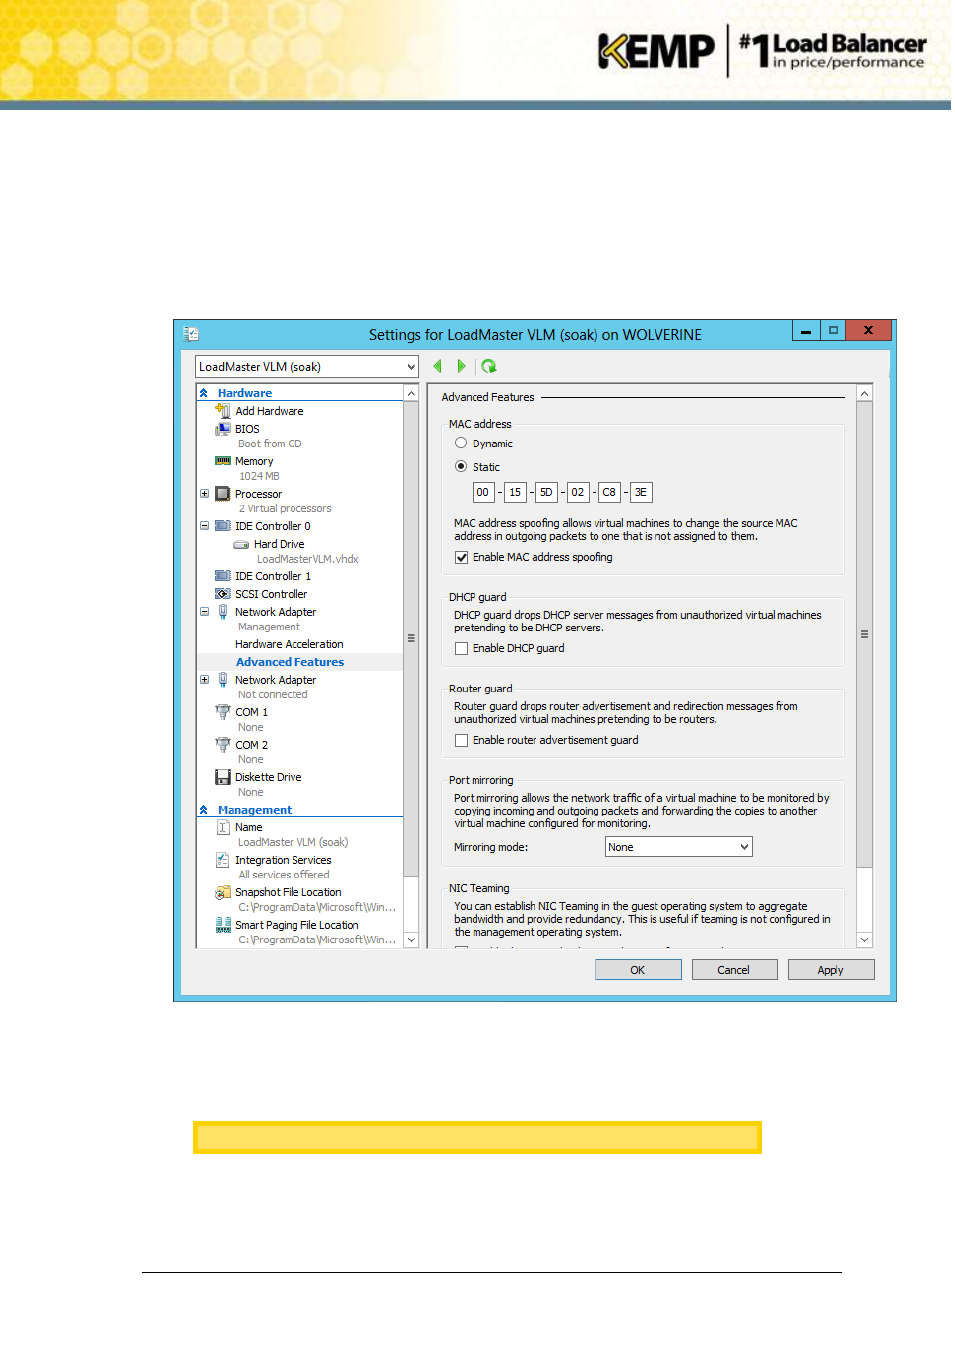Click the Hard Drive icon
955x1350 pixels.
pyautogui.click(x=241, y=545)
